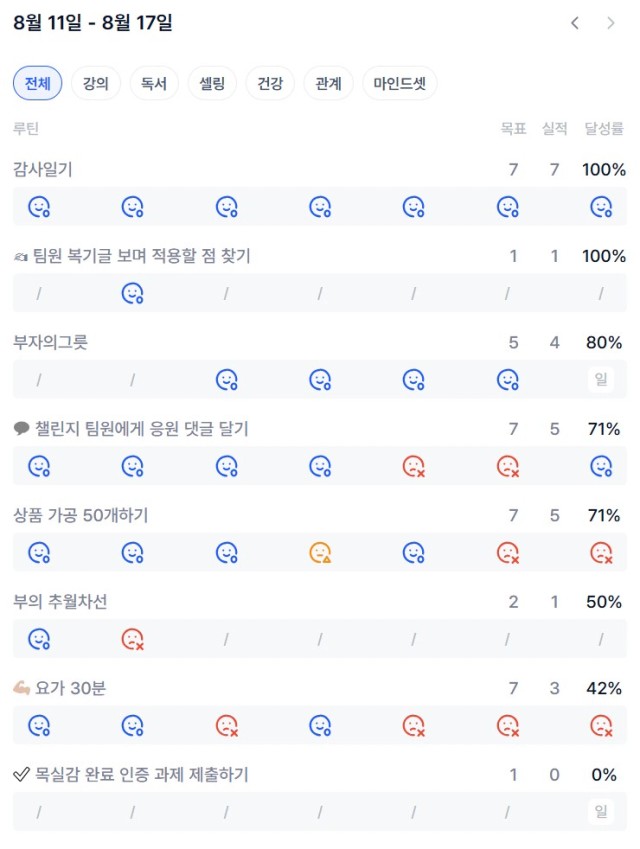Open the 감사일기 routine title

point(43,169)
